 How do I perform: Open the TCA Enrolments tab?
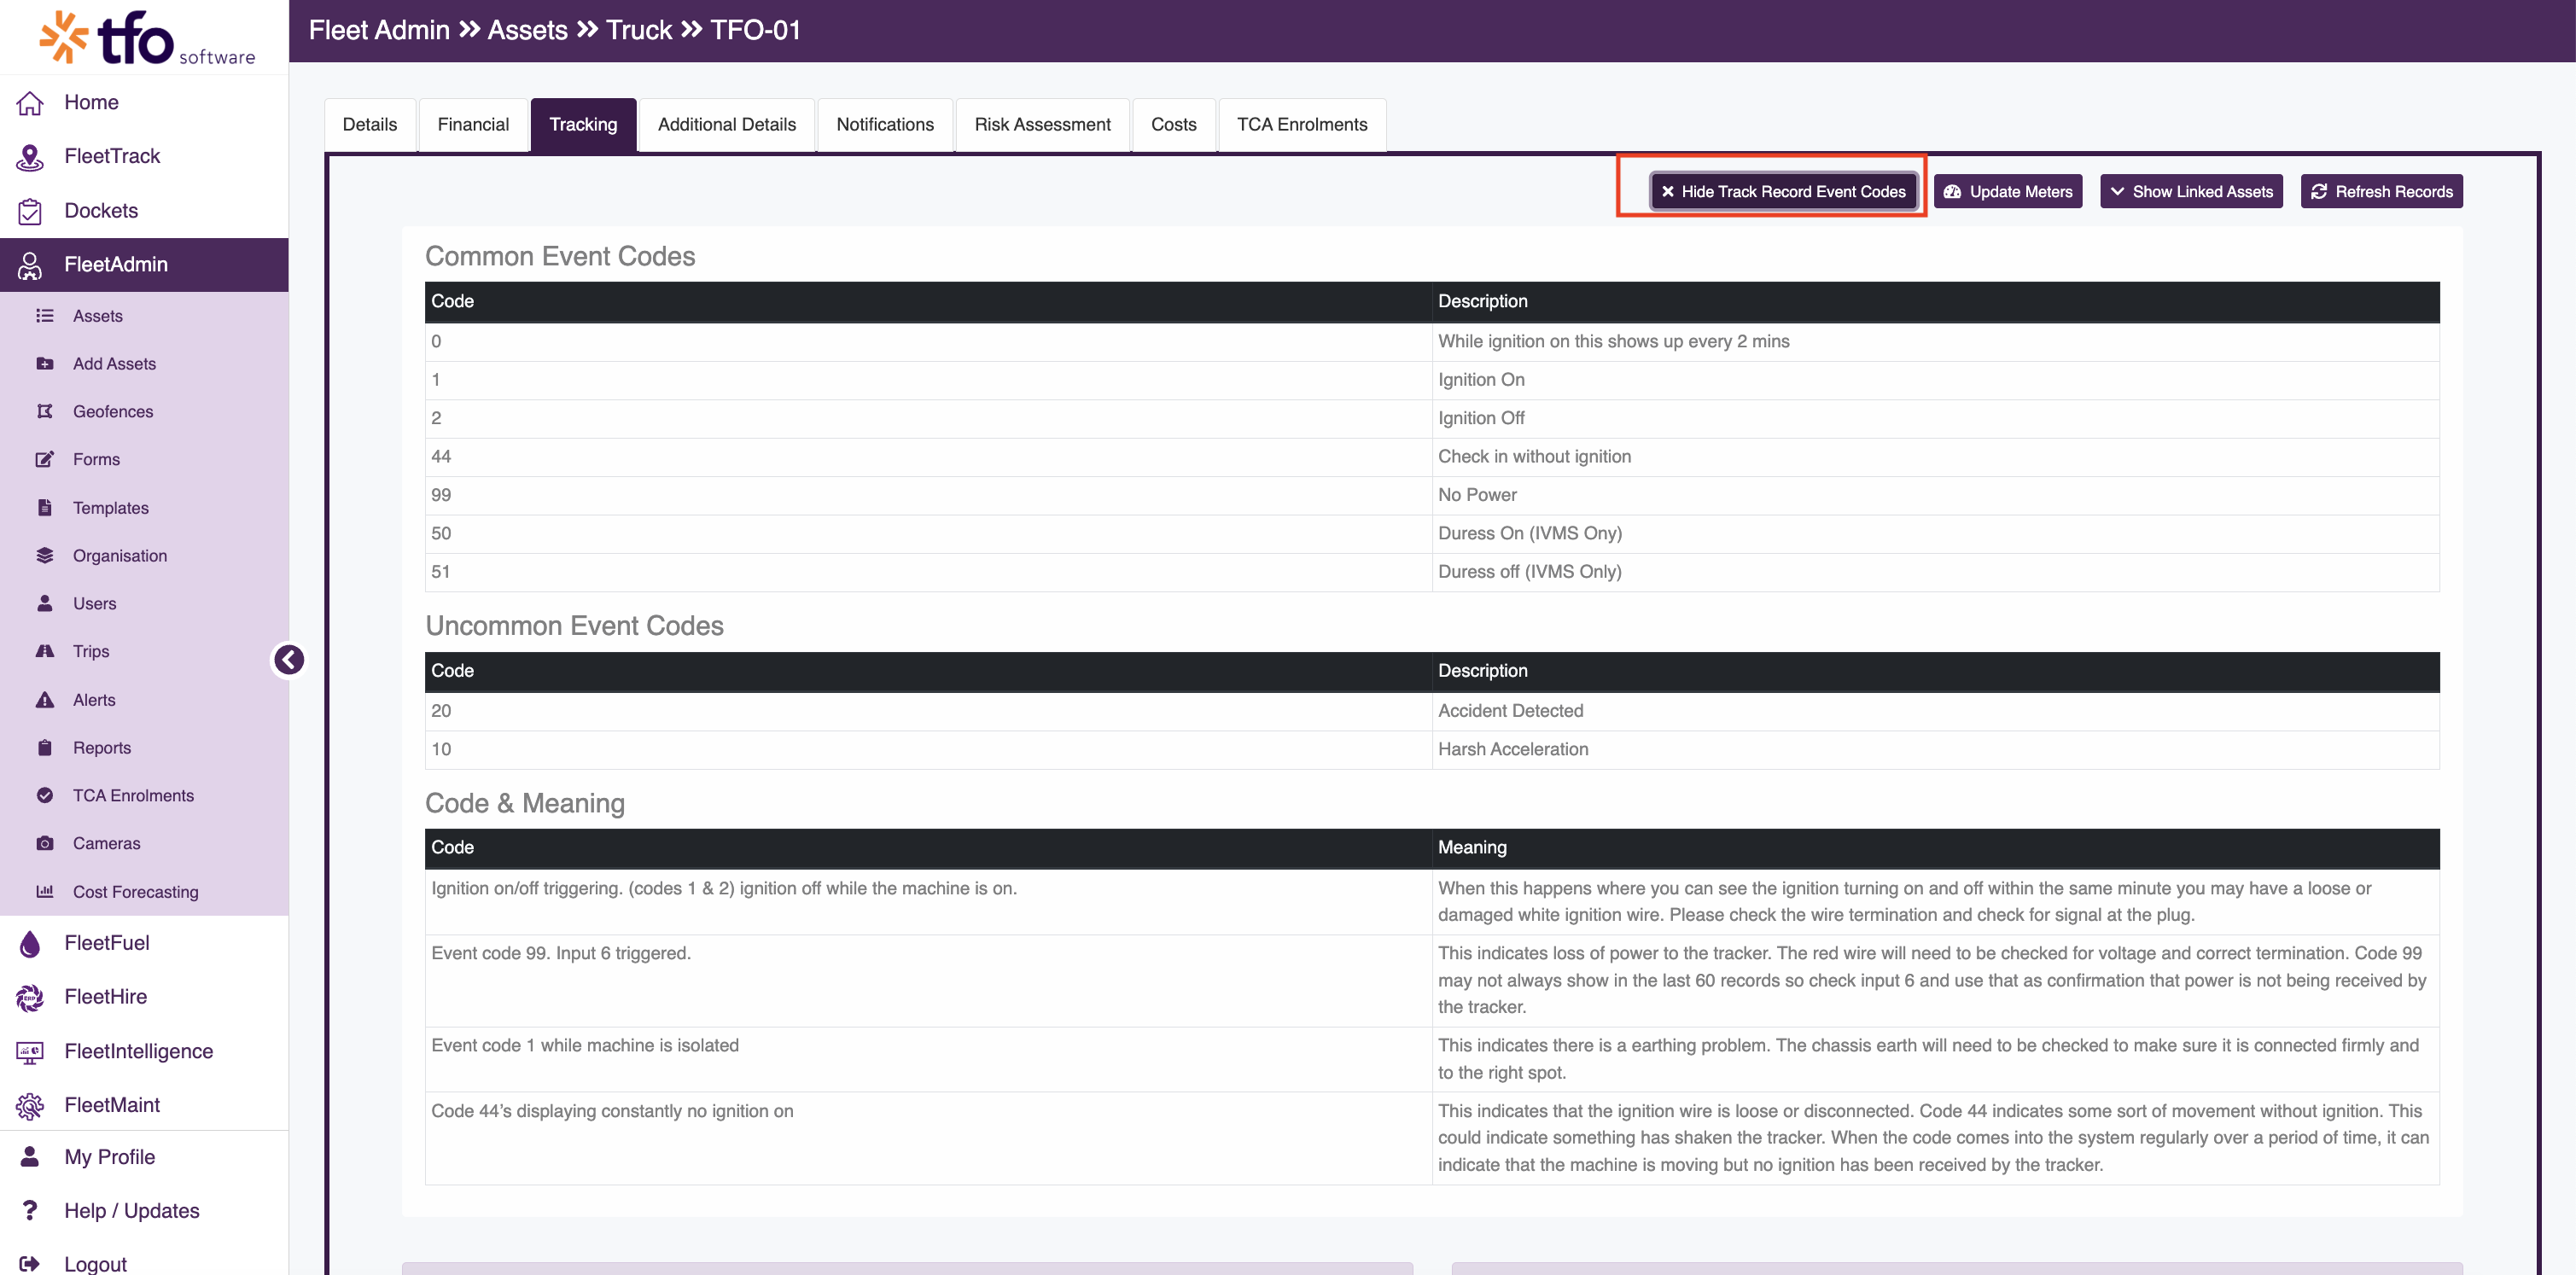coord(1302,124)
